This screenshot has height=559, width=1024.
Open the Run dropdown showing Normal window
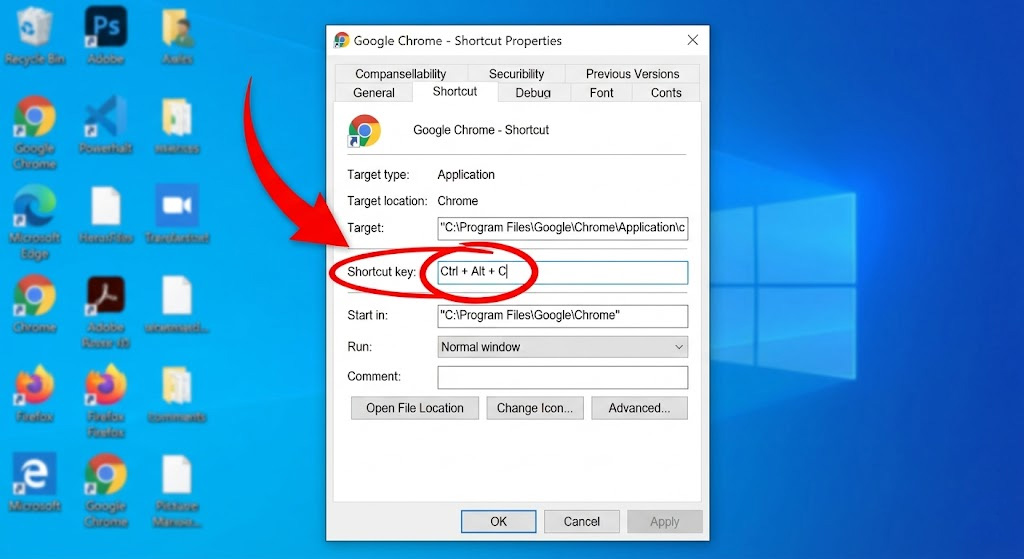tap(562, 347)
